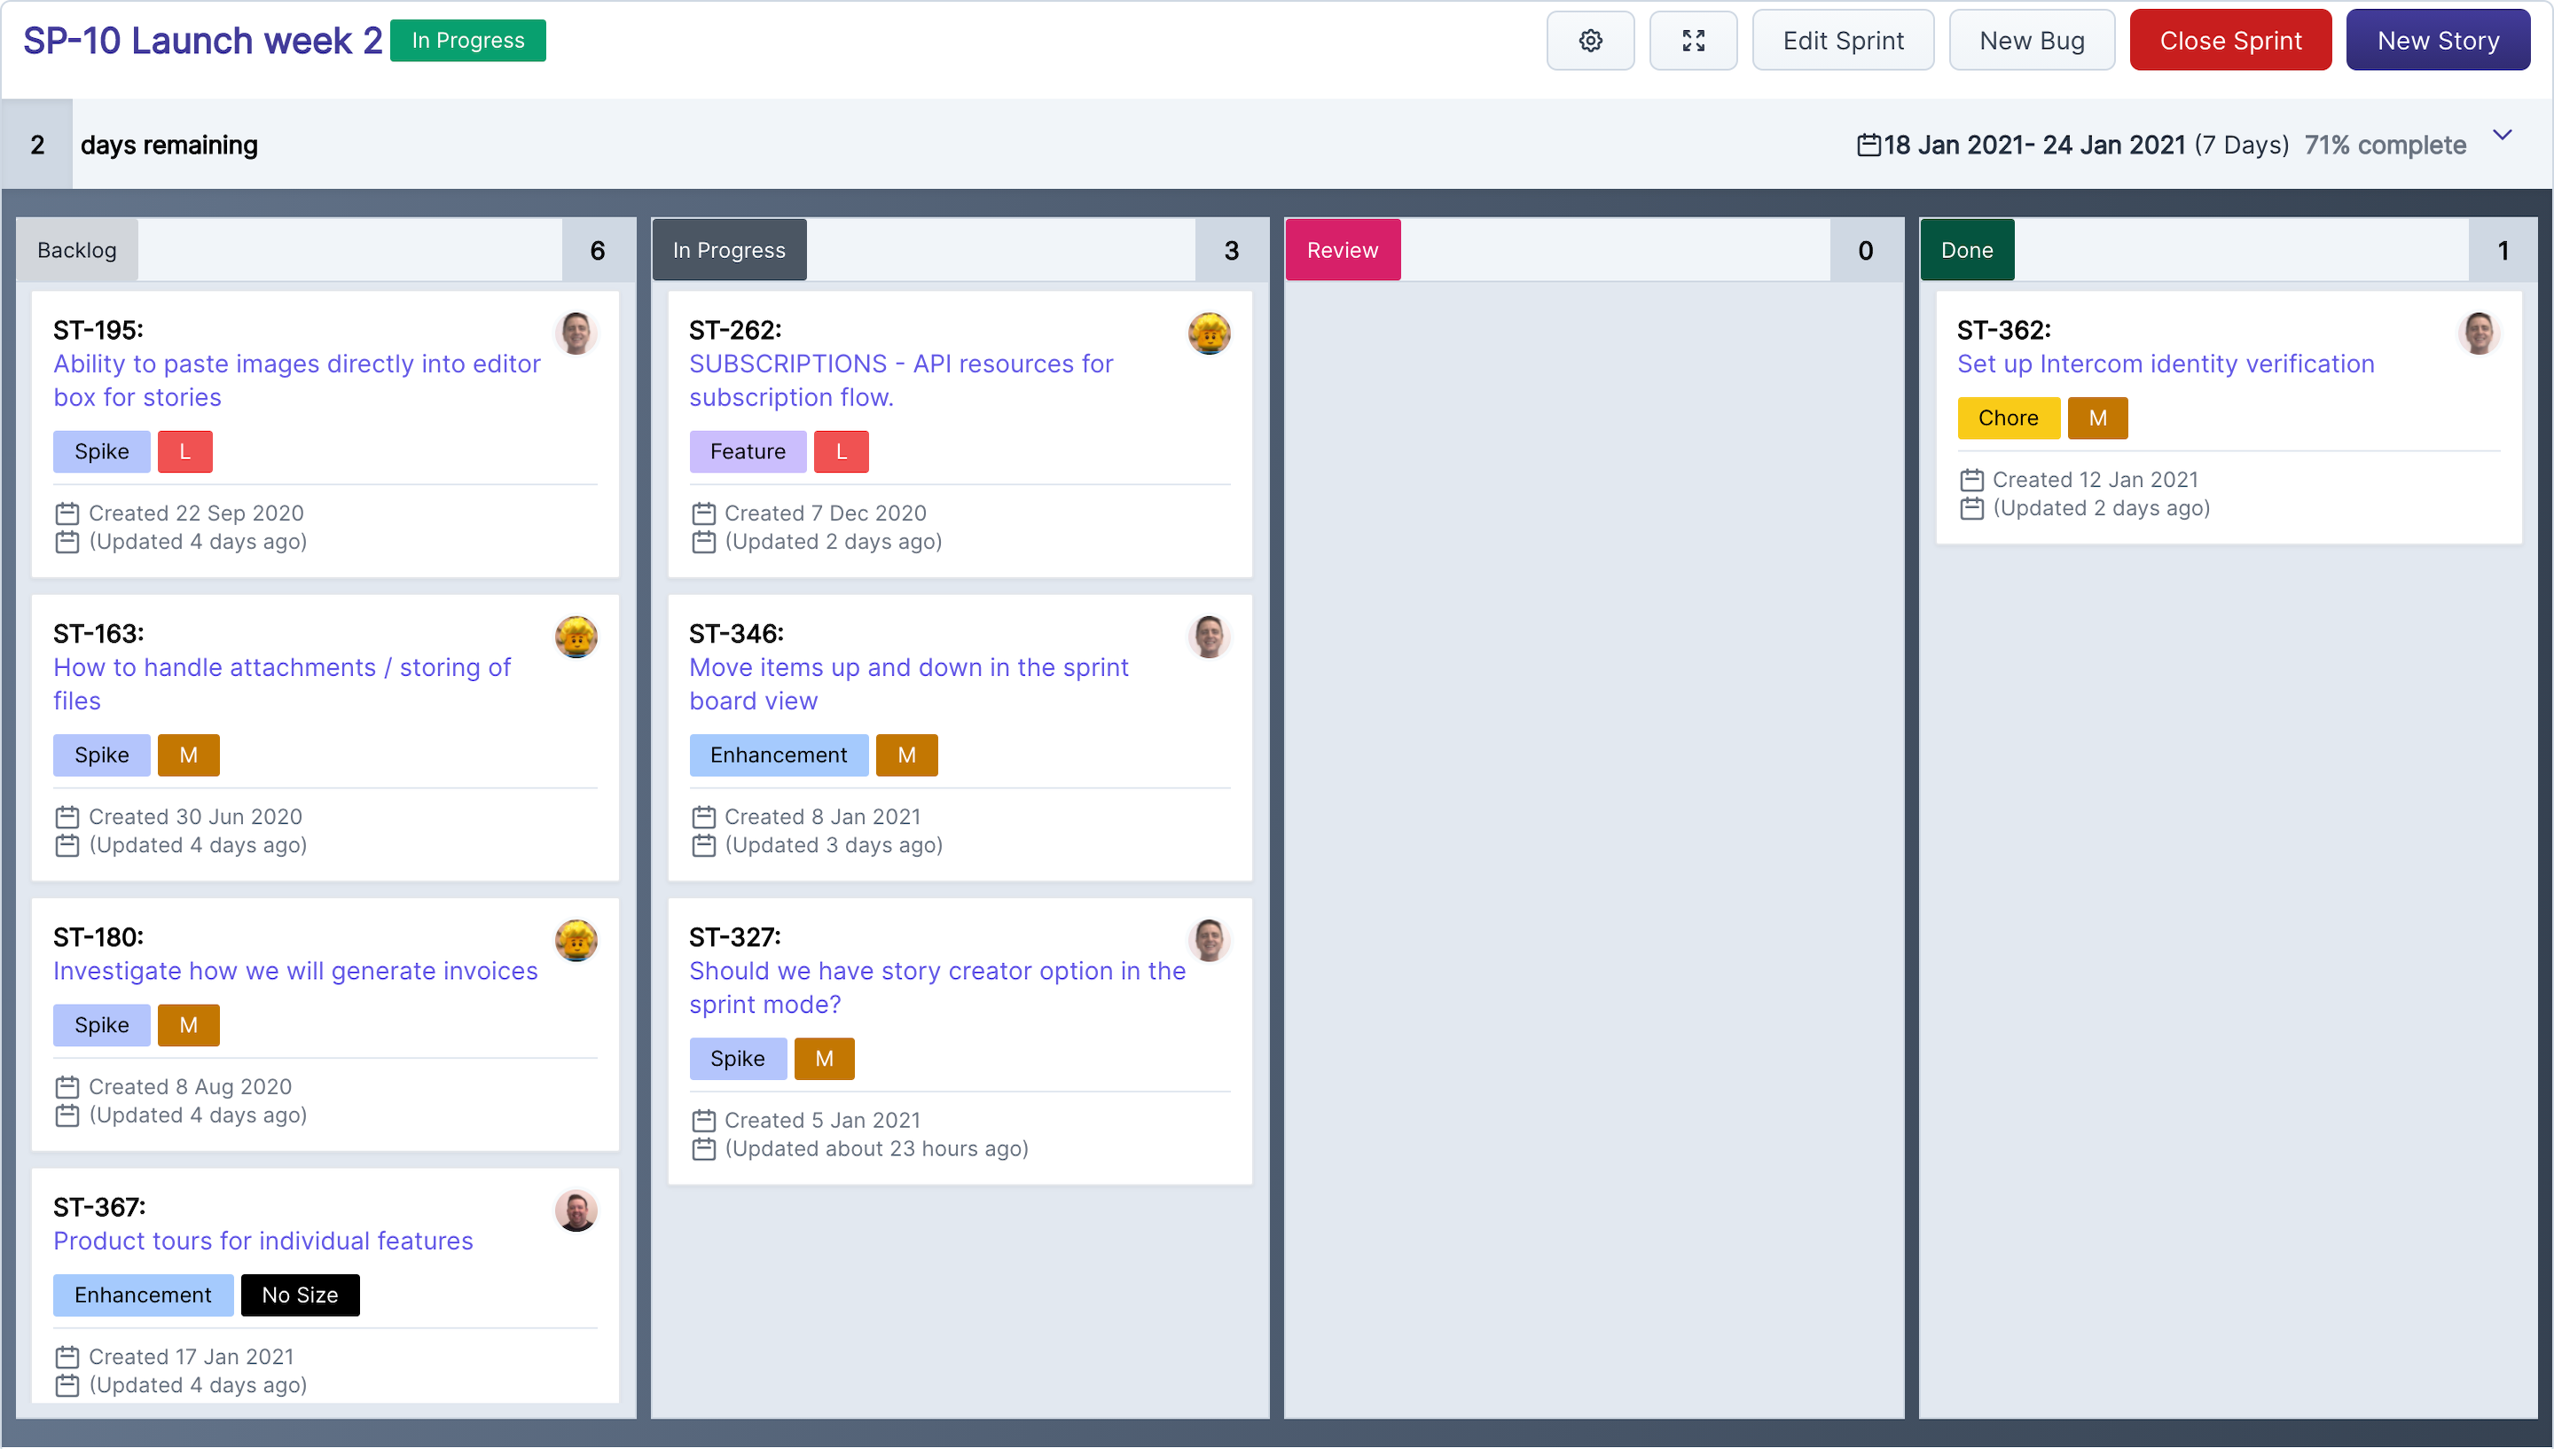Open Edit Sprint

1842,41
